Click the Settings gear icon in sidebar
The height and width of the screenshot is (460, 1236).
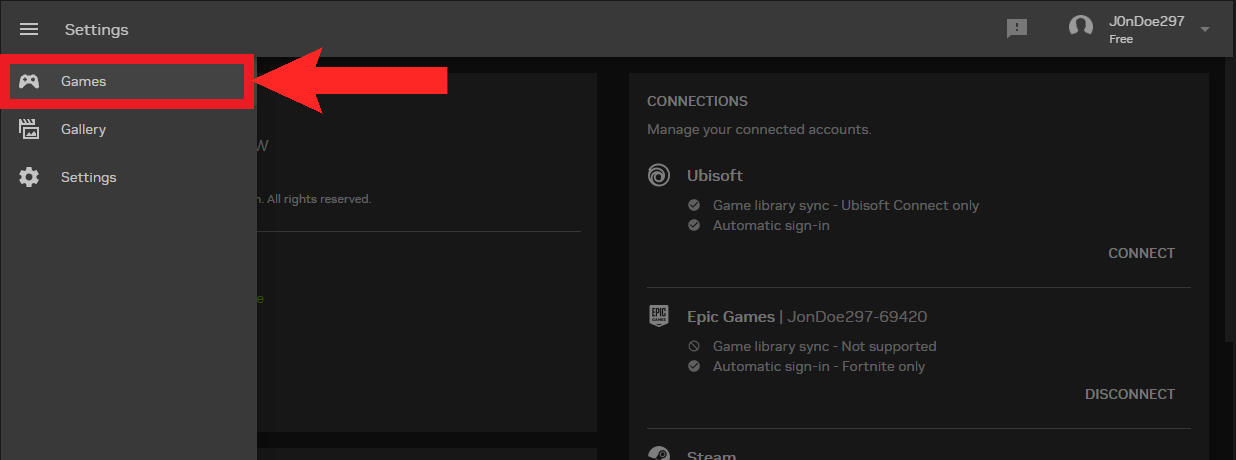coord(29,177)
